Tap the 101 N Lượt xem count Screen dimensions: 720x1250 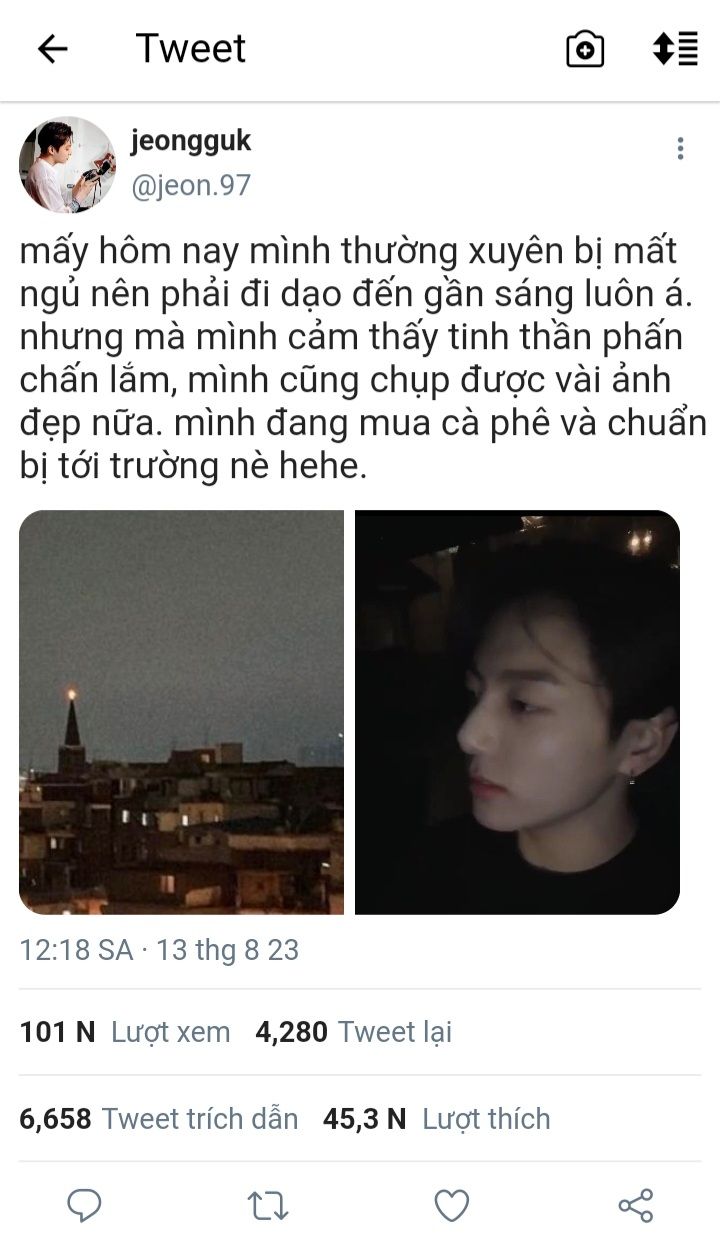[x=125, y=1032]
